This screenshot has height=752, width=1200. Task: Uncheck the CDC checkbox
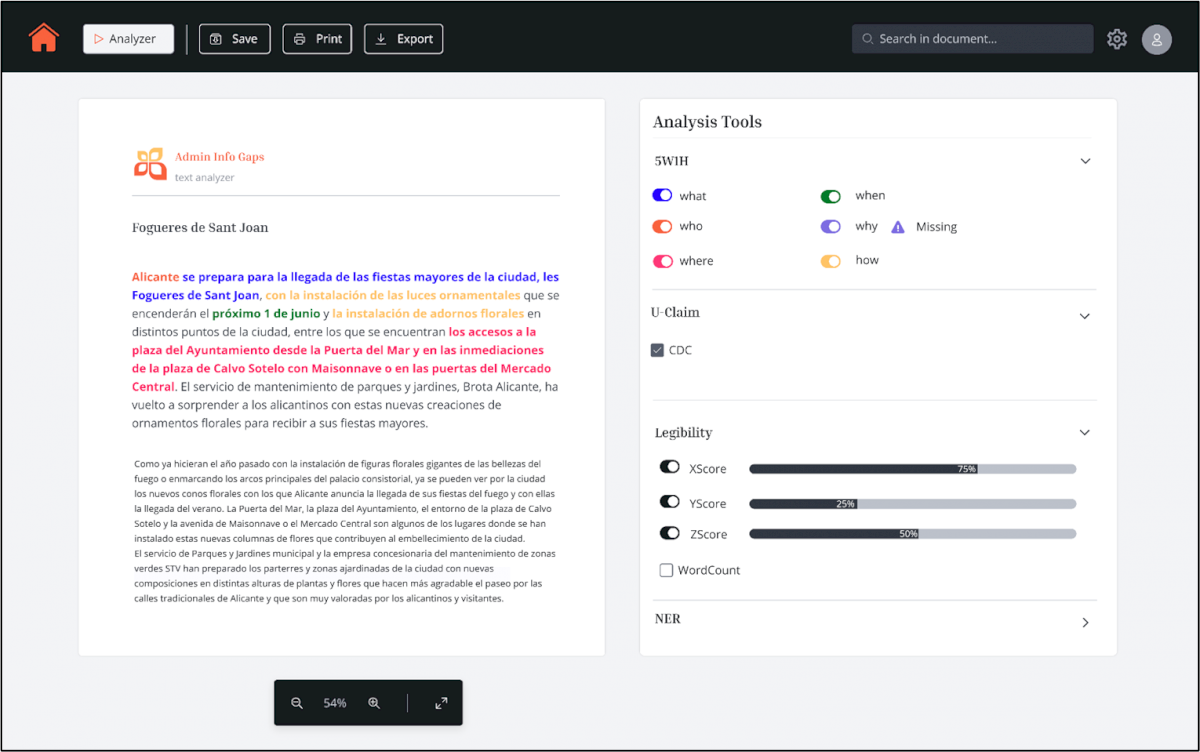pyautogui.click(x=657, y=350)
